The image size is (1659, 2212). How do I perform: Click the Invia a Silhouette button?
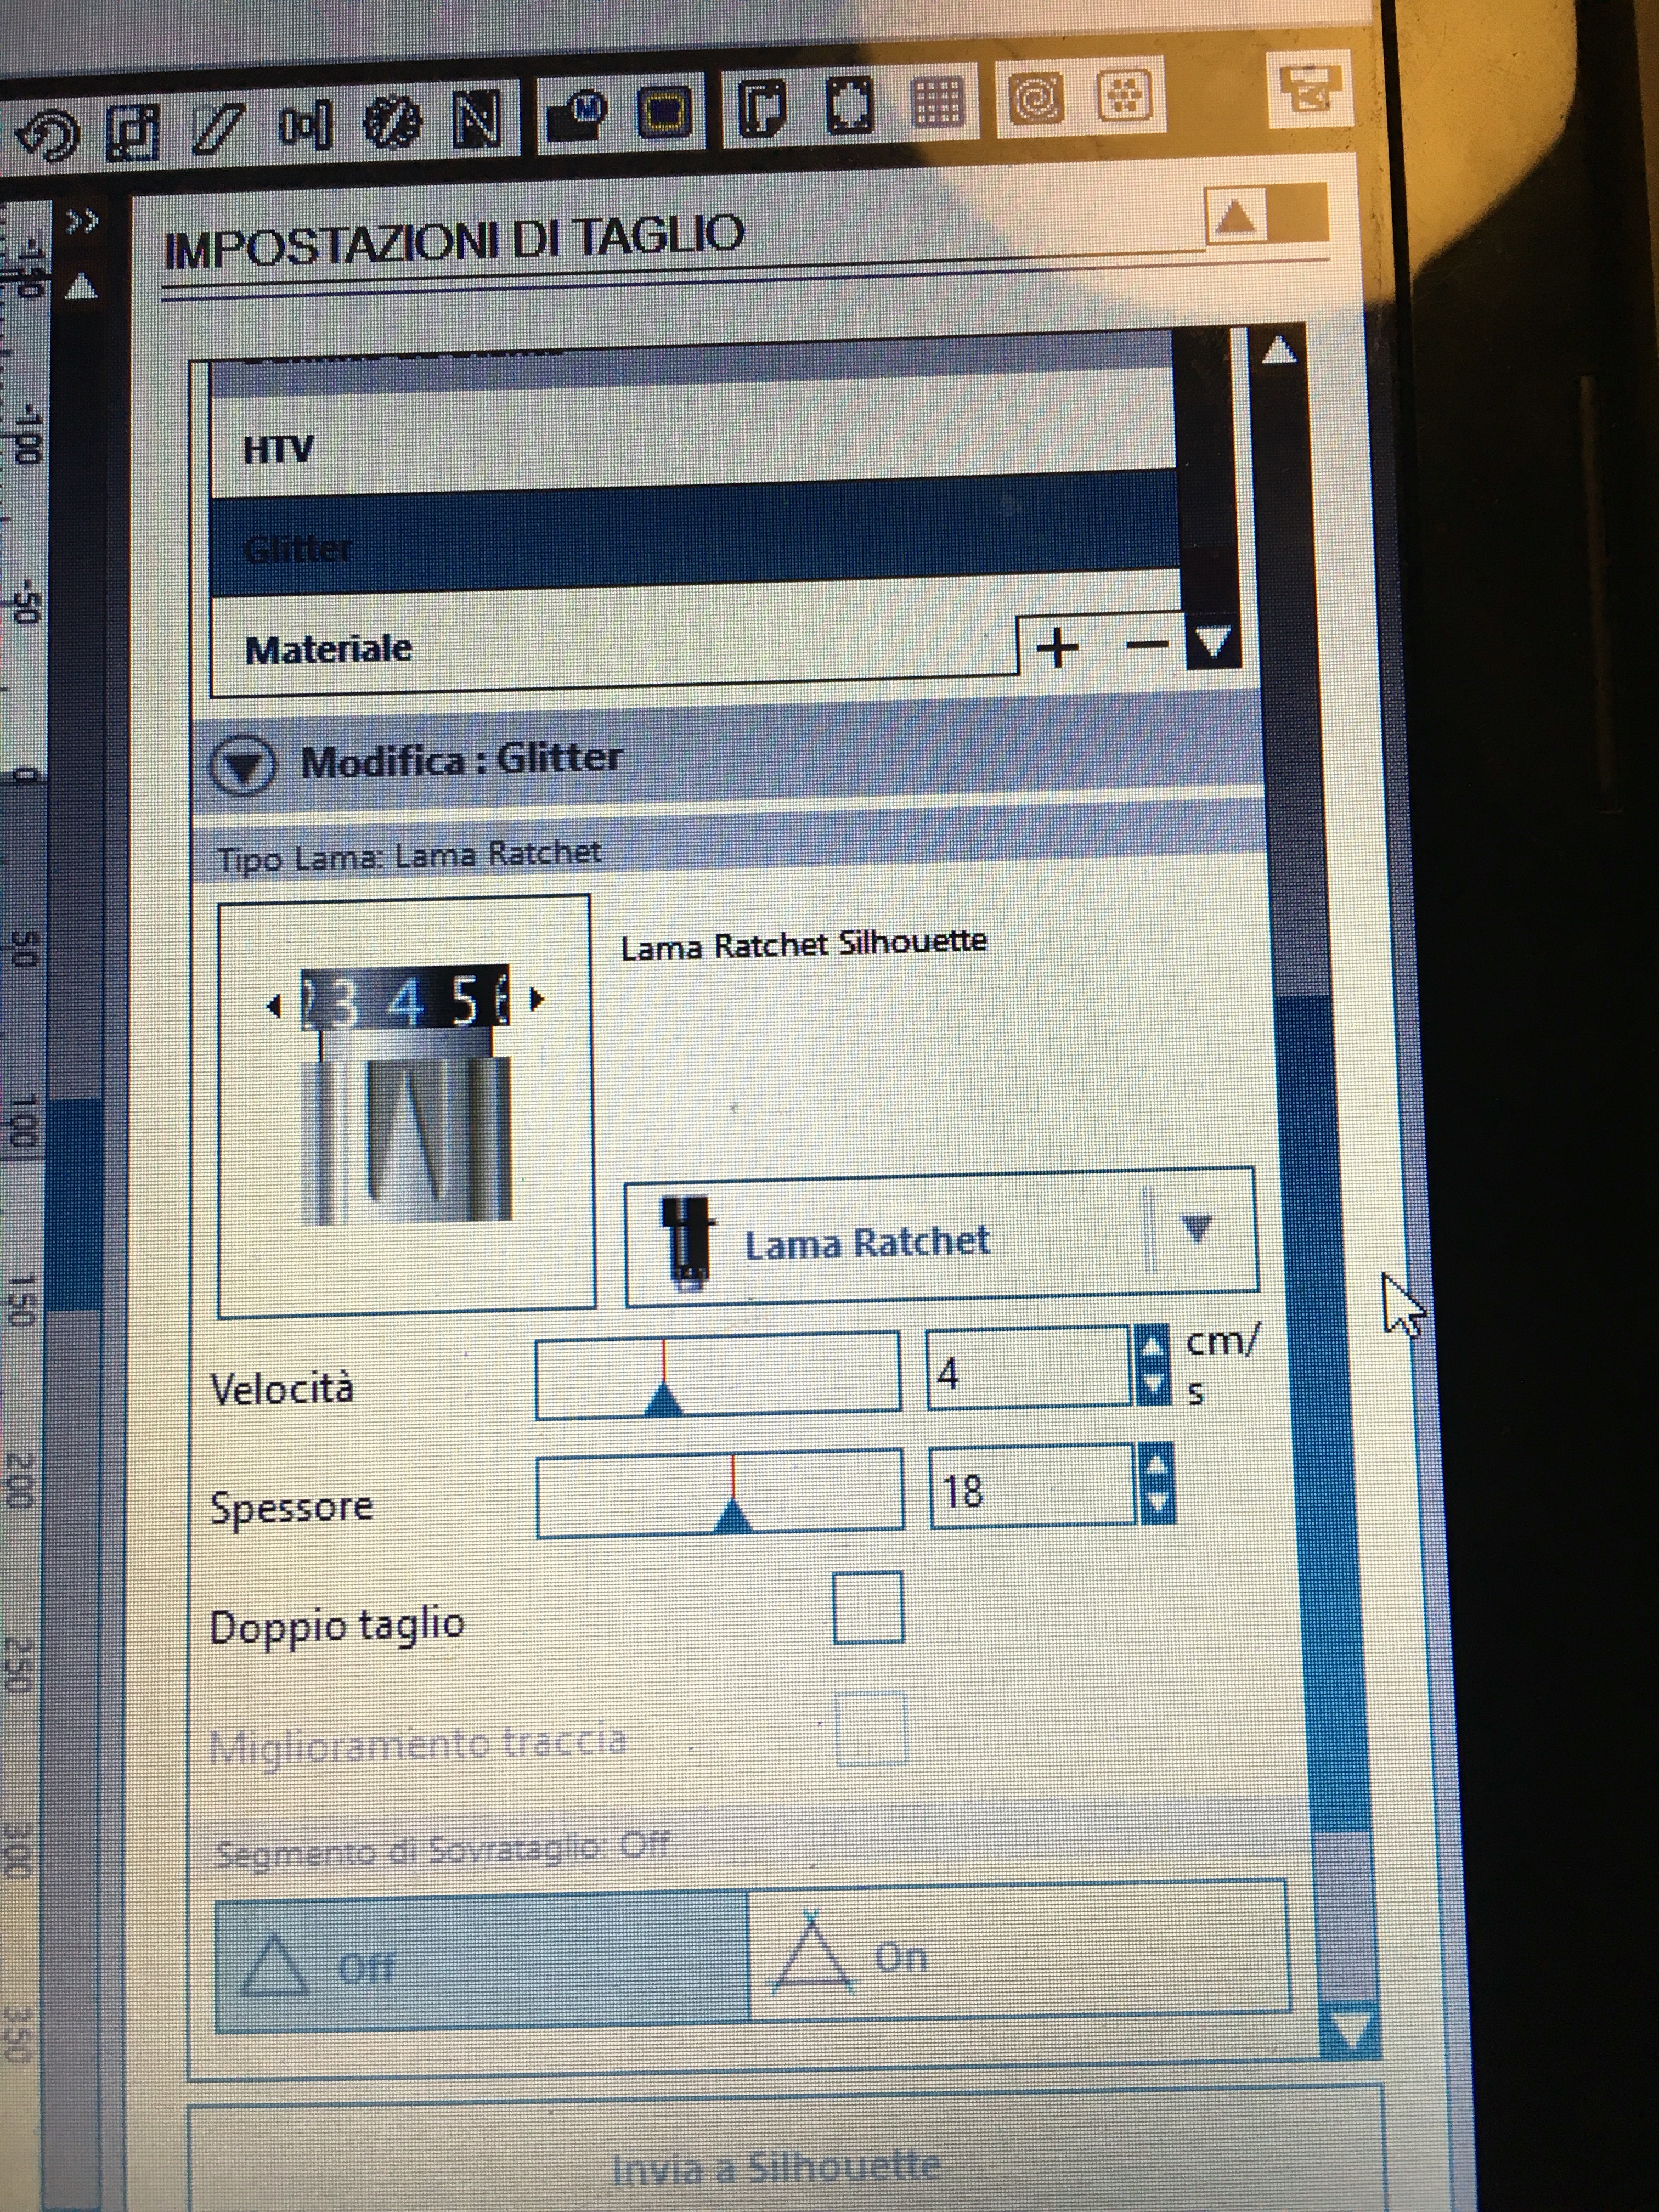(x=786, y=2160)
